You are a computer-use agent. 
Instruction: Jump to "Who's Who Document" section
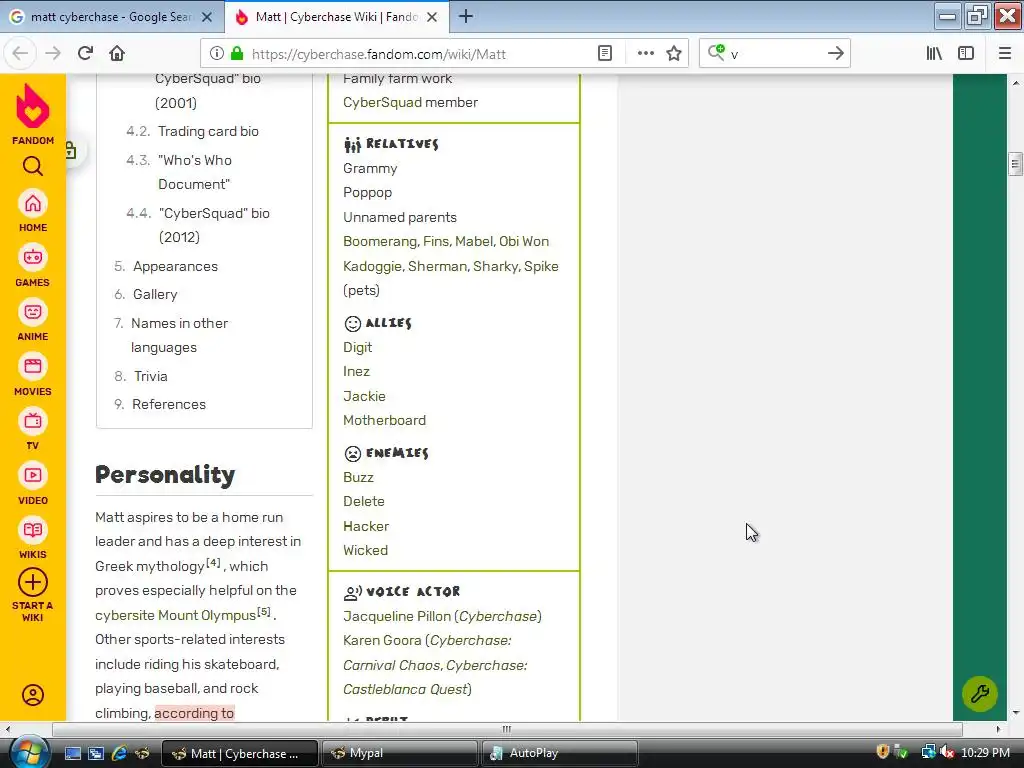(x=195, y=172)
